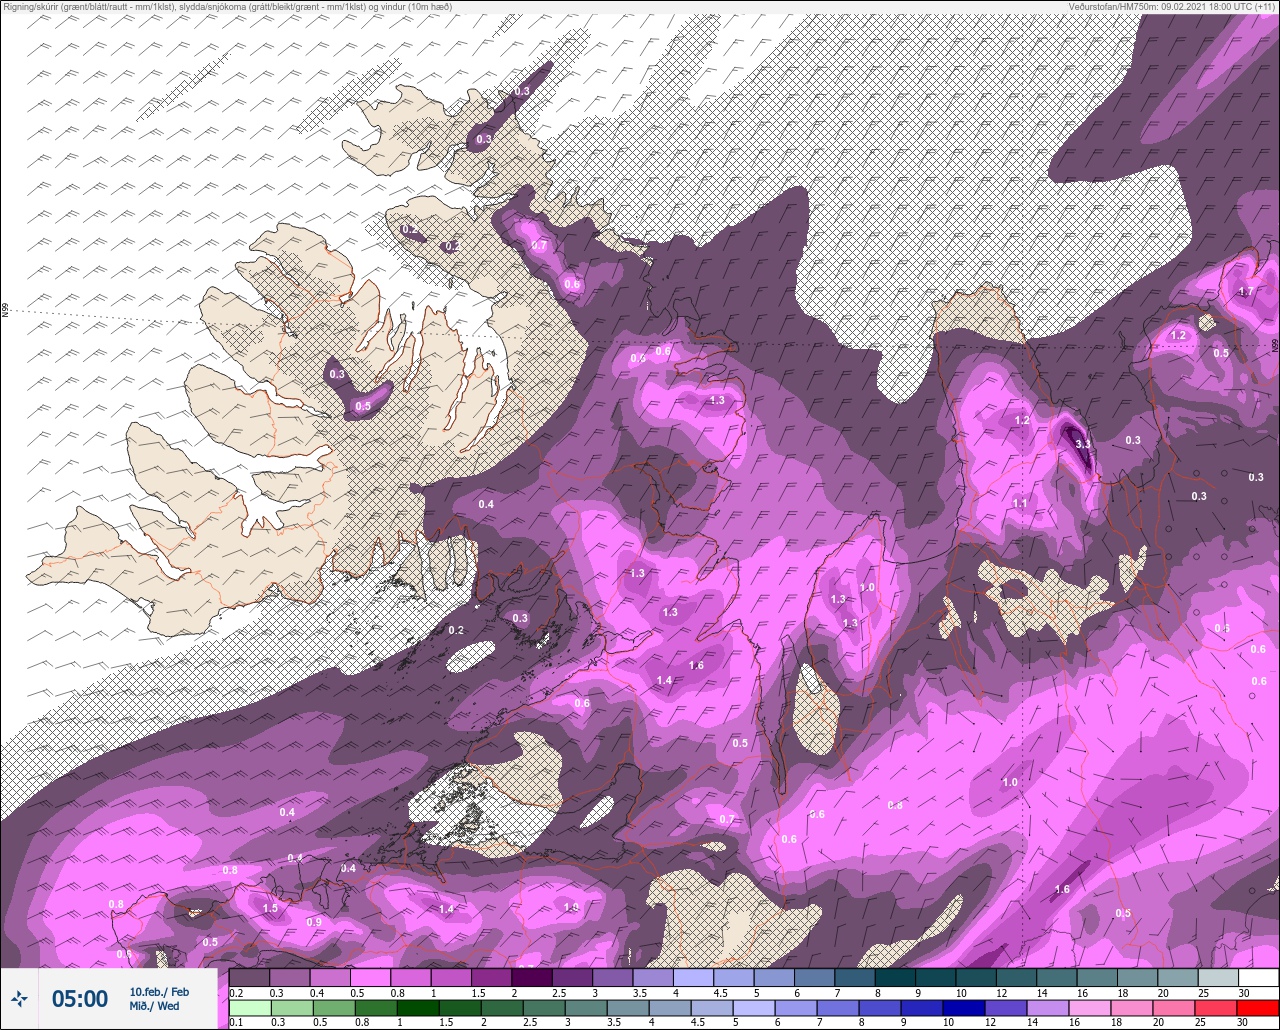
Task: Click the 1.1 precipitation value on the map
Action: coord(1020,503)
